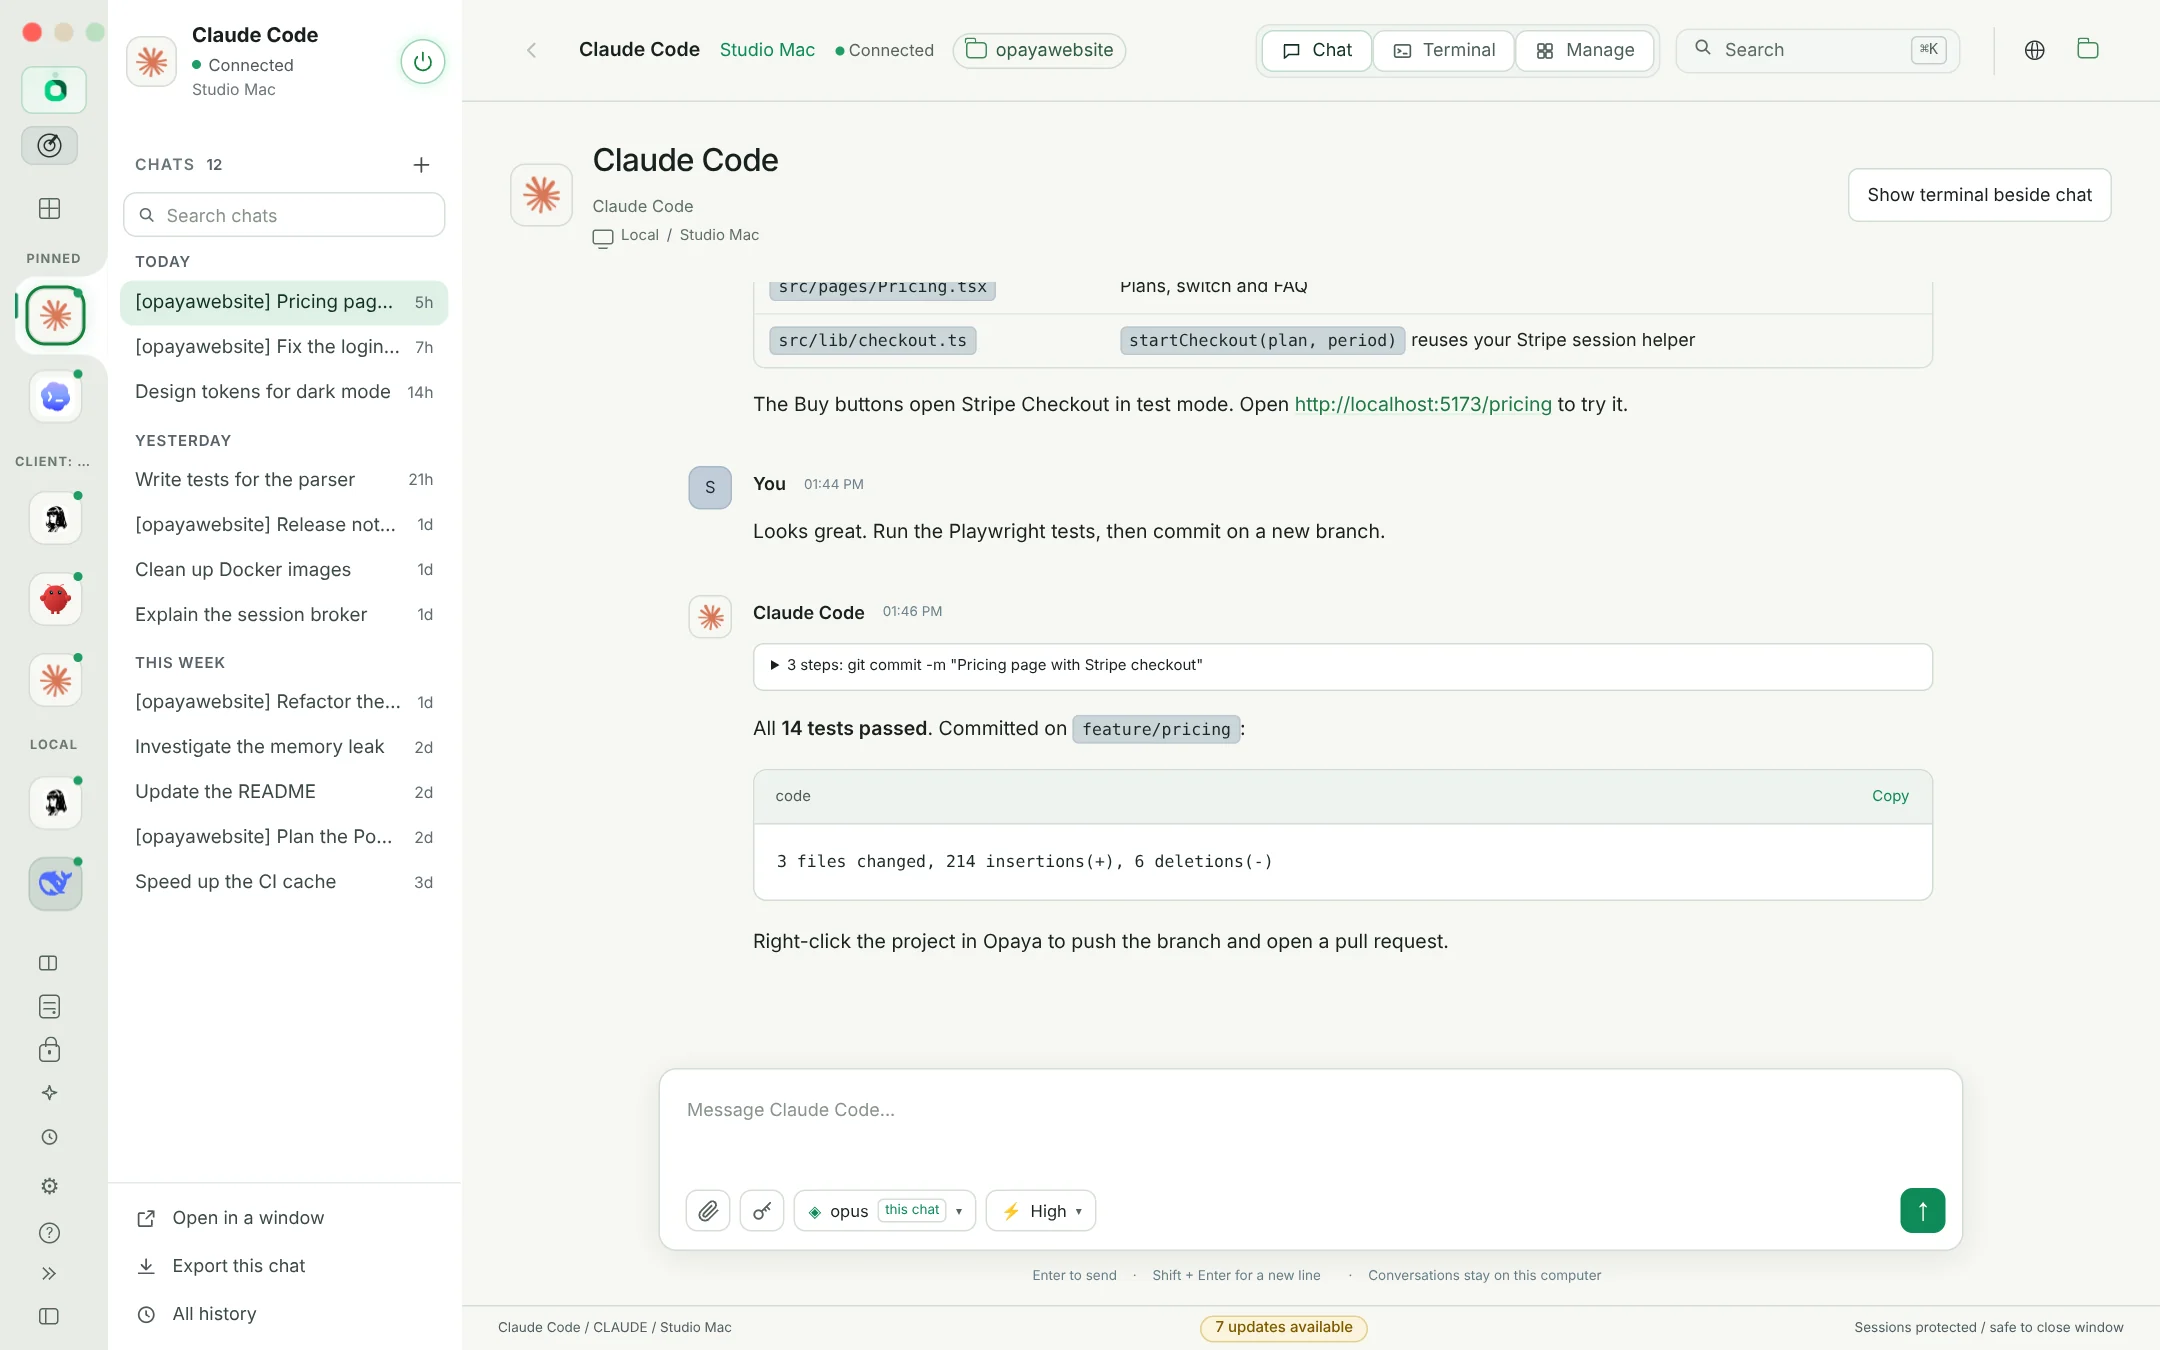This screenshot has height=1350, width=2160.
Task: Open the opayawebsite project selector
Action: click(x=1039, y=50)
